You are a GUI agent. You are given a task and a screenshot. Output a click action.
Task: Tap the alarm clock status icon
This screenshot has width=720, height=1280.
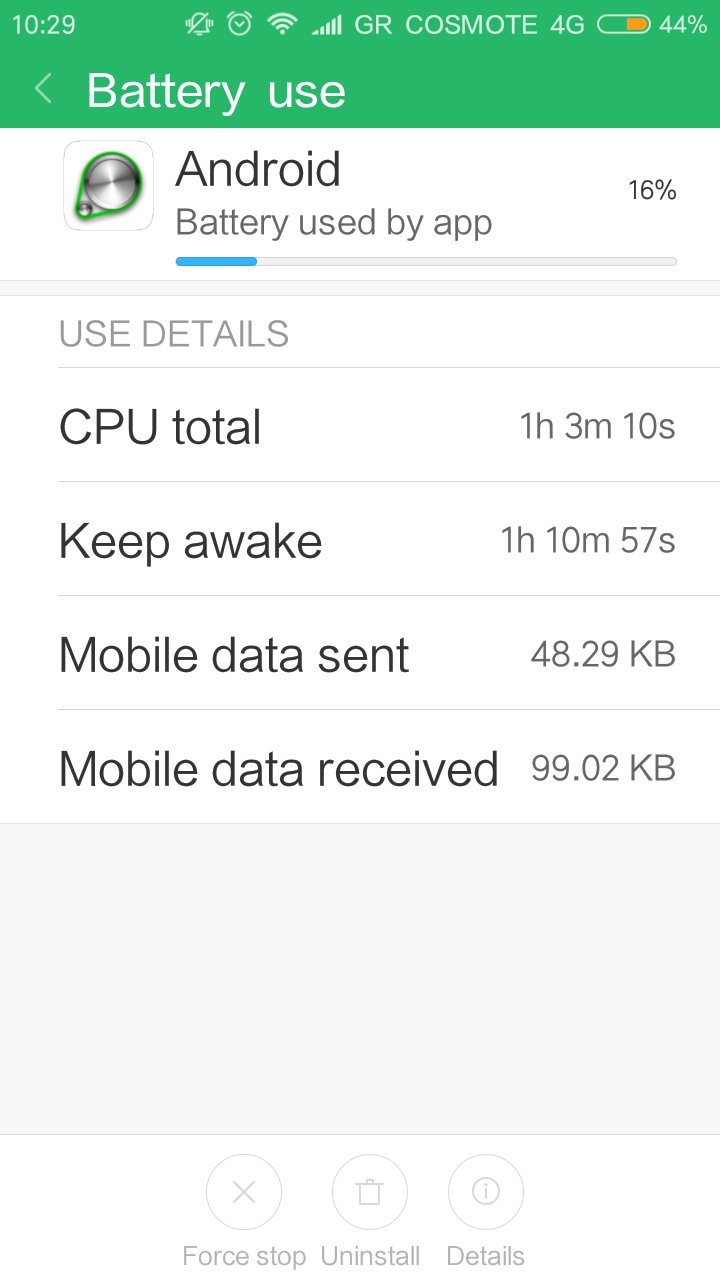click(240, 25)
